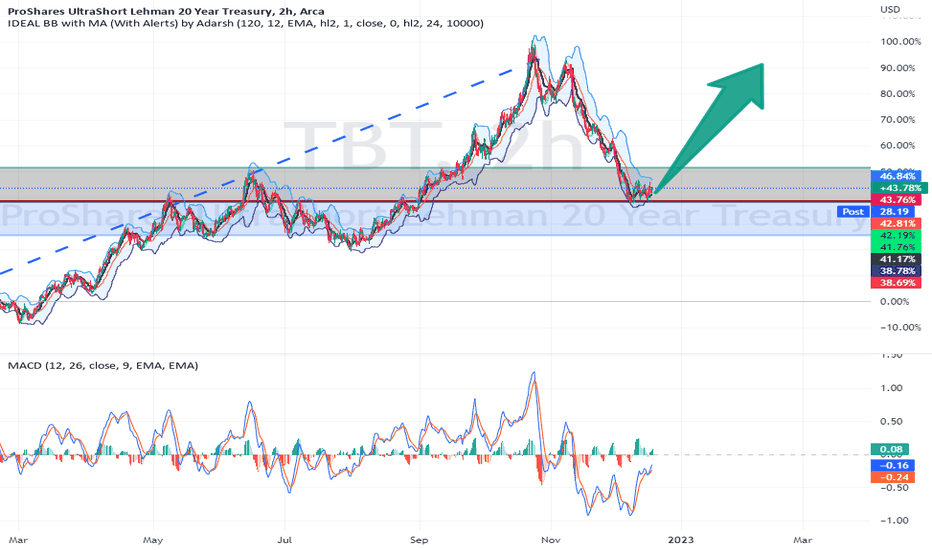Click the 41.76% green price label
The height and width of the screenshot is (550, 932).
[897, 247]
